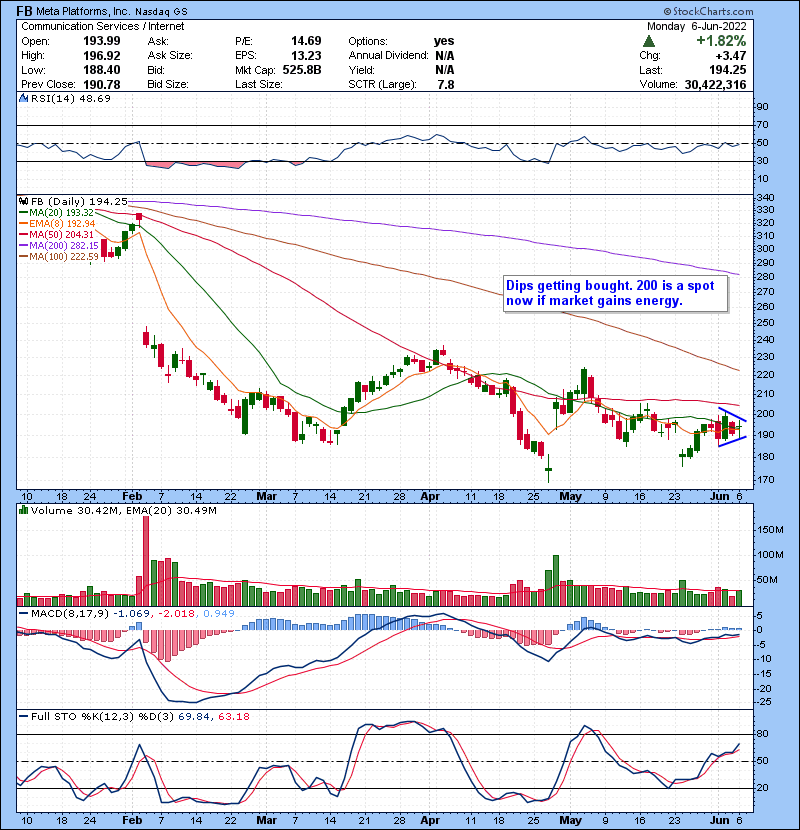
Task: Click Apr on the price chart date axis
Action: [x=430, y=497]
